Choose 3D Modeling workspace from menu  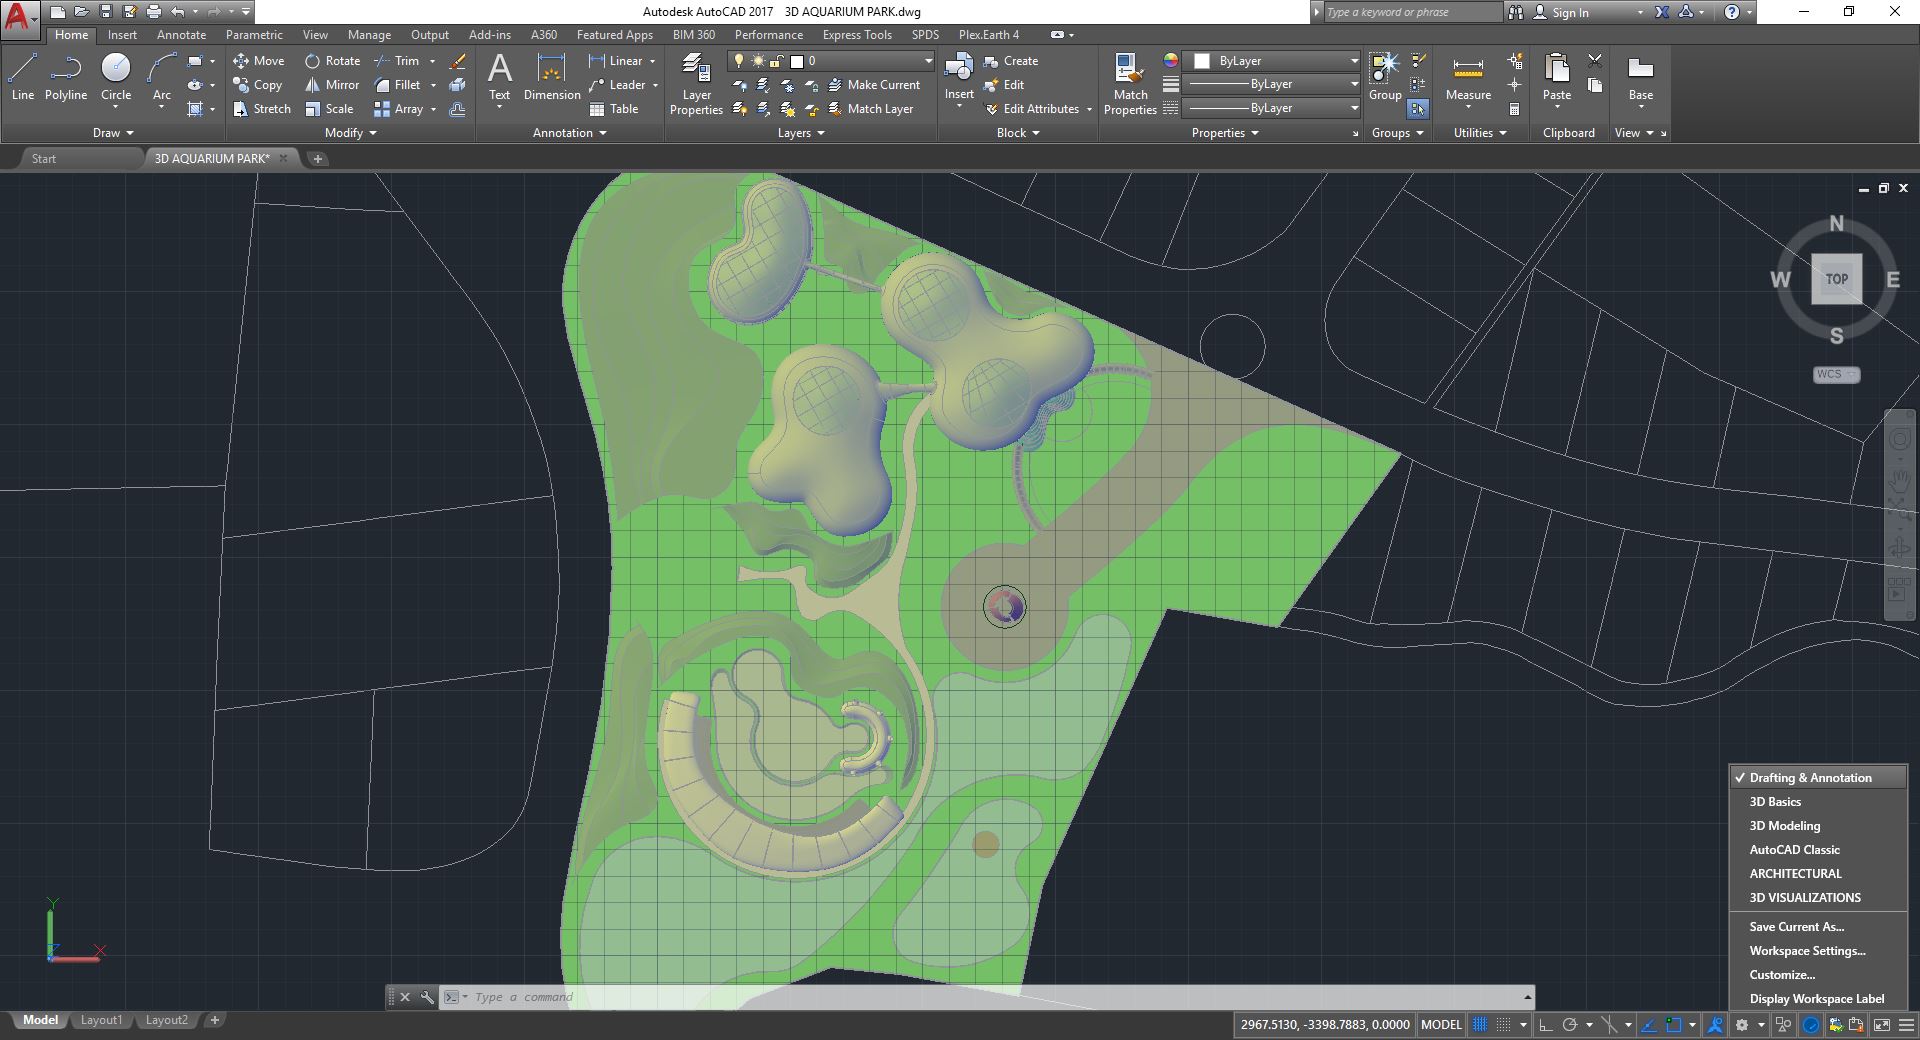point(1784,826)
